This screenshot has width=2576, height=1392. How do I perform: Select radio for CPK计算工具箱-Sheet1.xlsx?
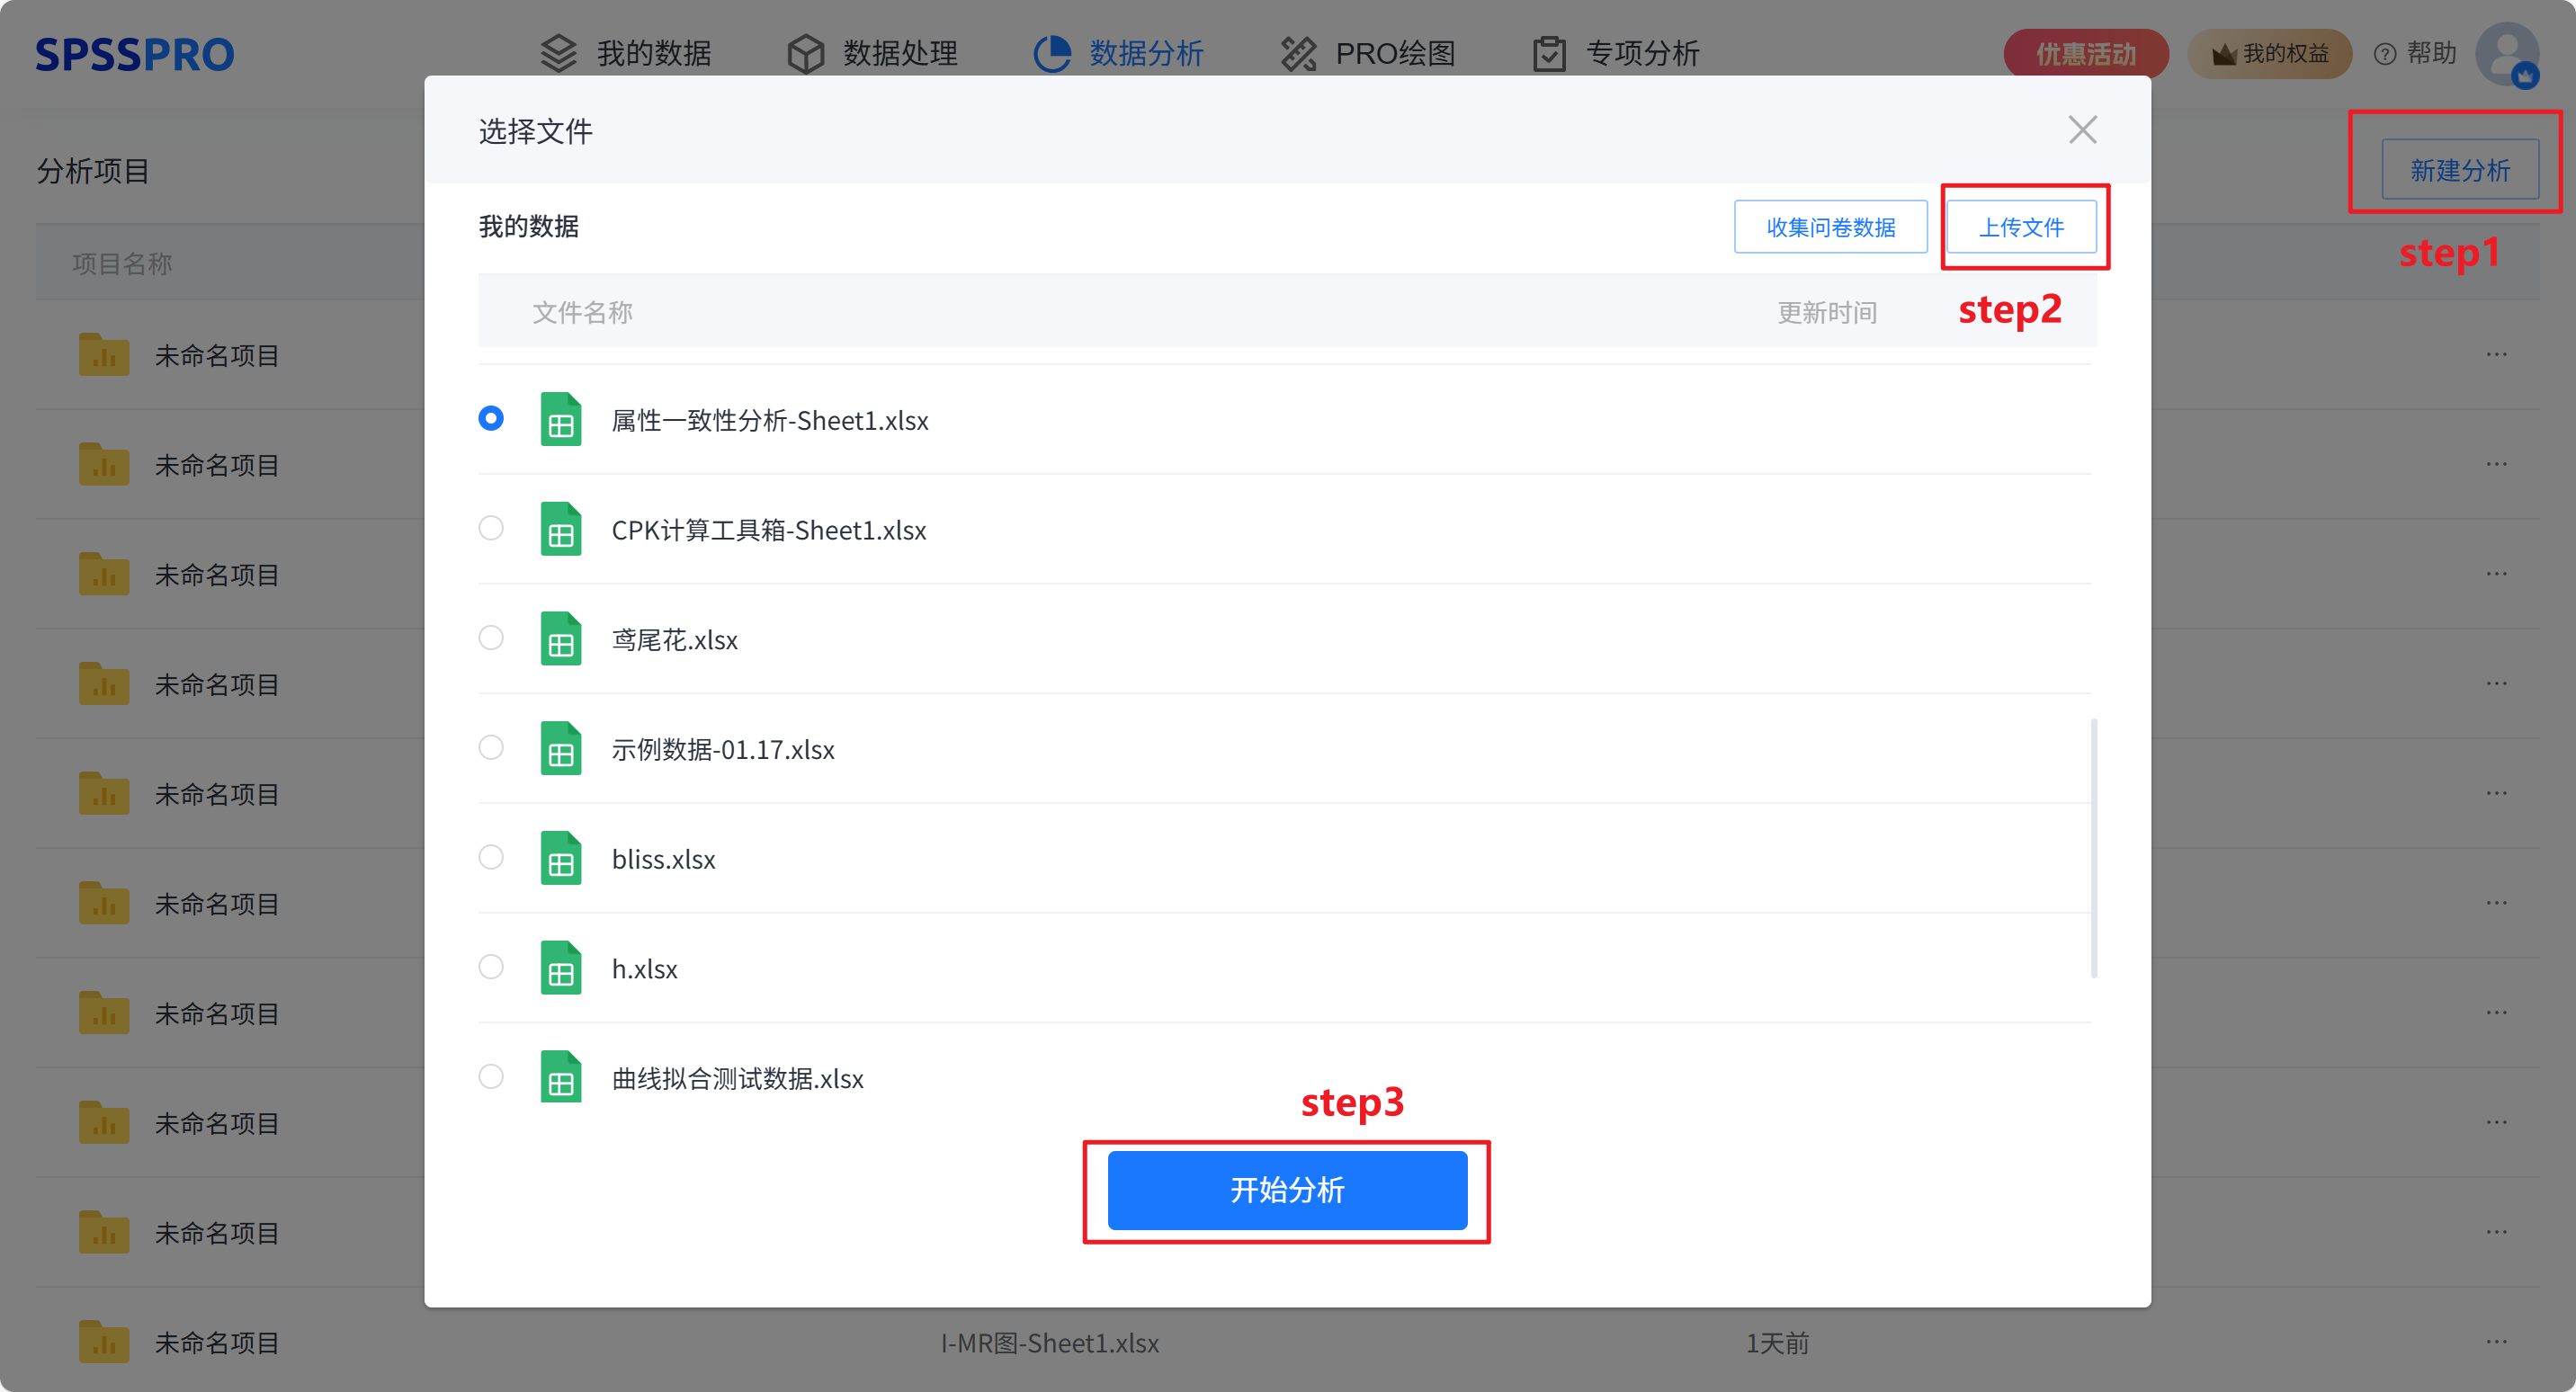coord(491,528)
